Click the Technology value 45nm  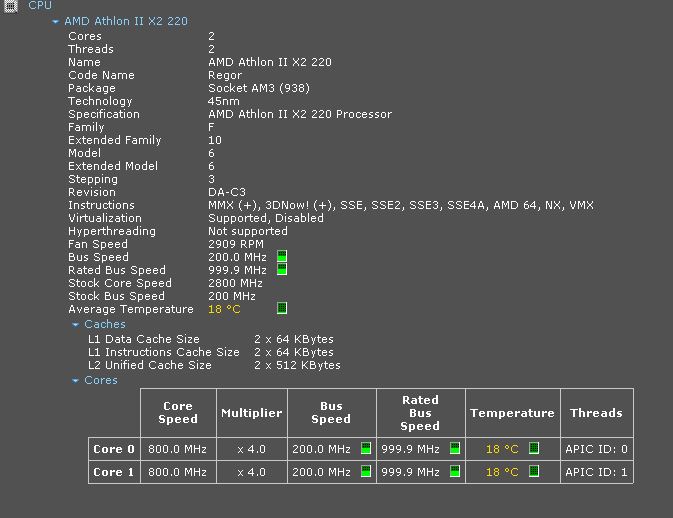tap(224, 101)
